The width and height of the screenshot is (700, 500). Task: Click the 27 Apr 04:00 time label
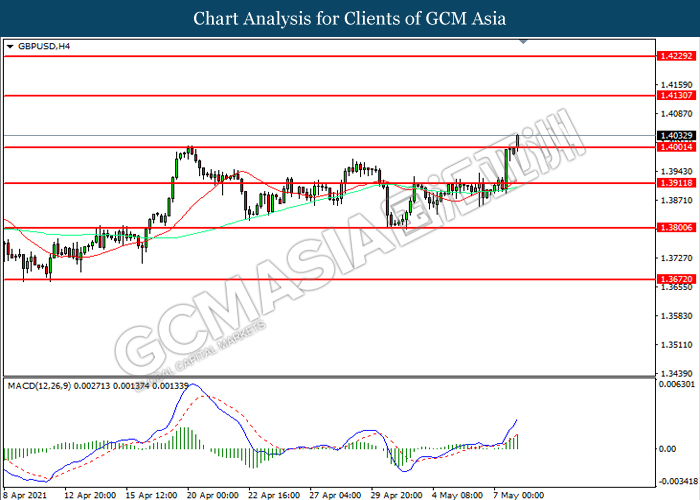coord(335,495)
